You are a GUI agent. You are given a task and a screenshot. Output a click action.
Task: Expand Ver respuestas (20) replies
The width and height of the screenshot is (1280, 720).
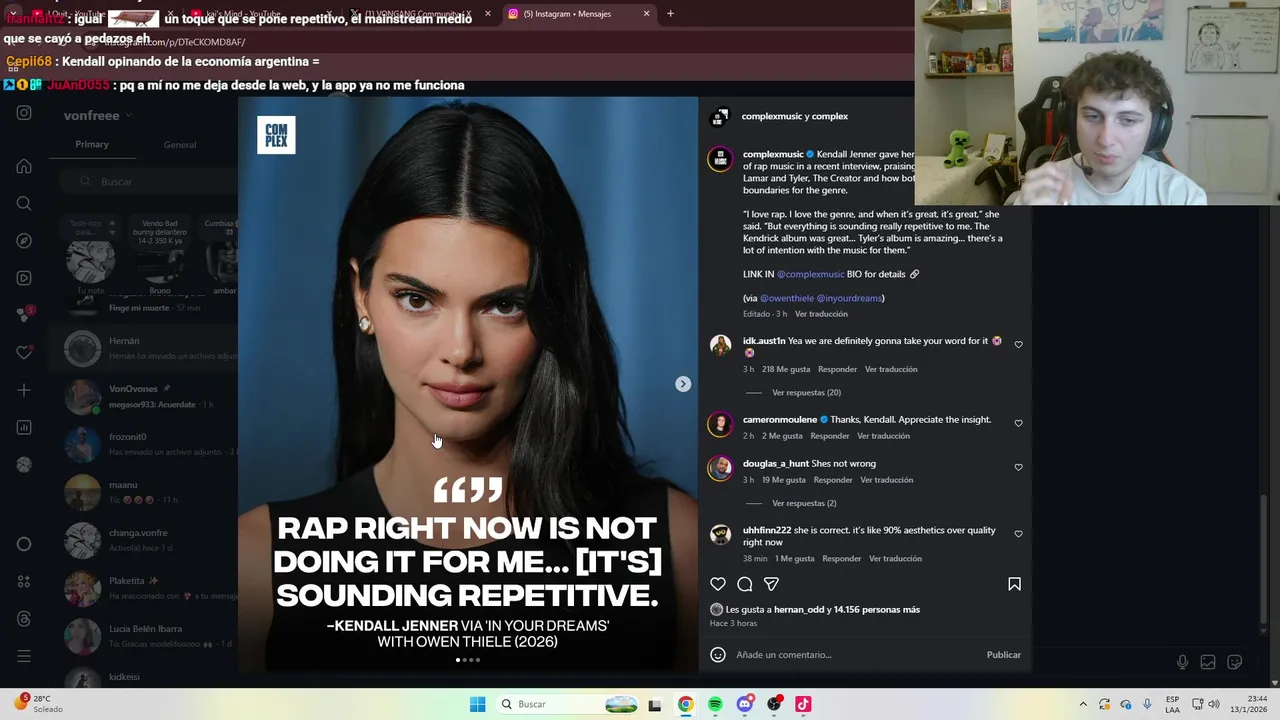pyautogui.click(x=806, y=393)
